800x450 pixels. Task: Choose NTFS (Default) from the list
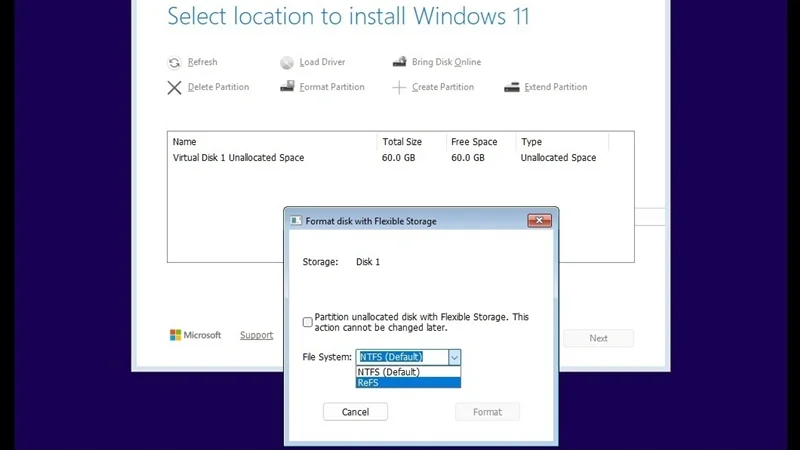click(x=408, y=372)
